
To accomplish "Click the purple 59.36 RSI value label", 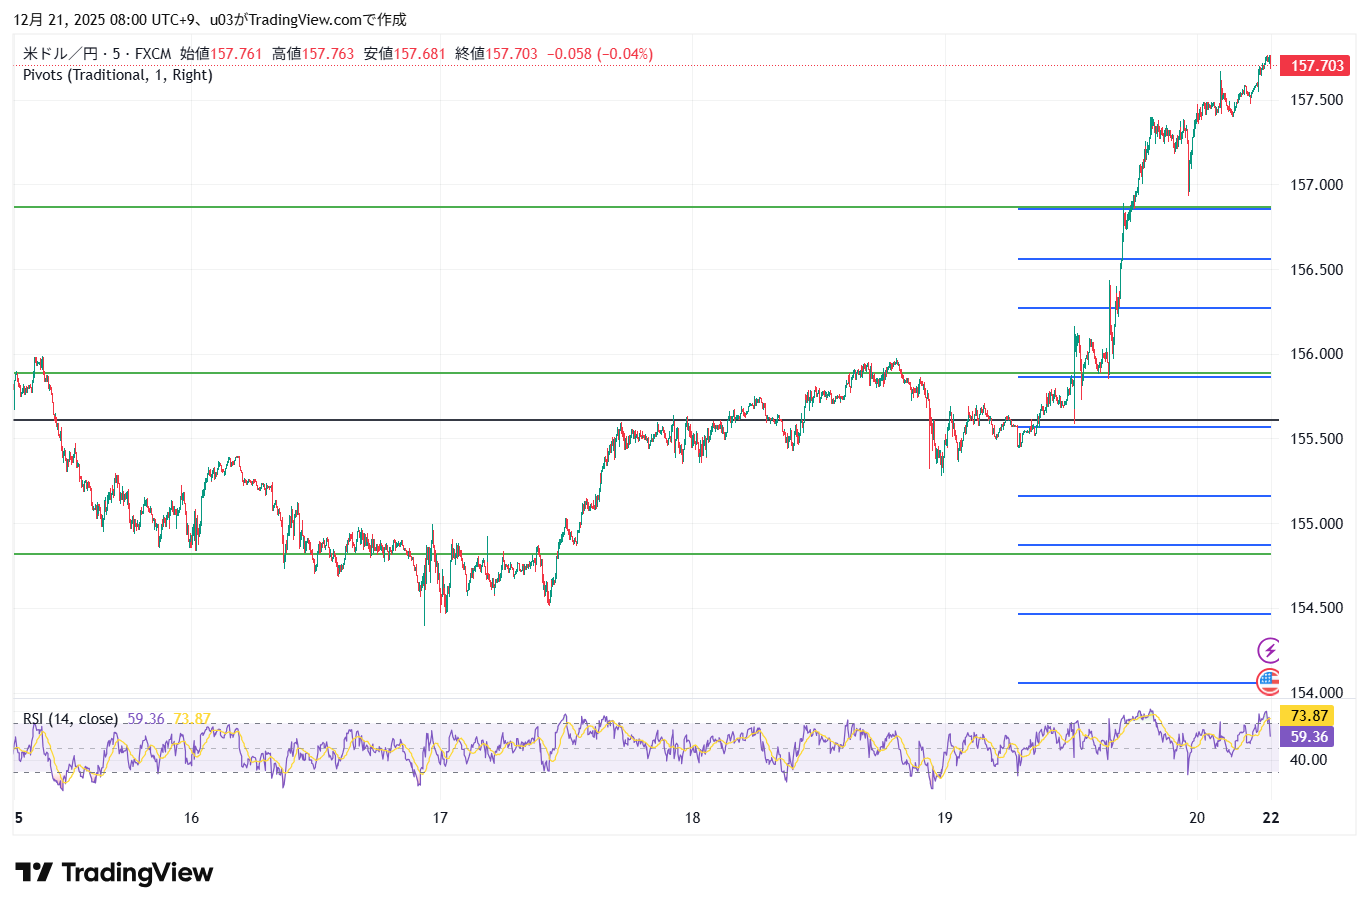I will tap(1308, 737).
